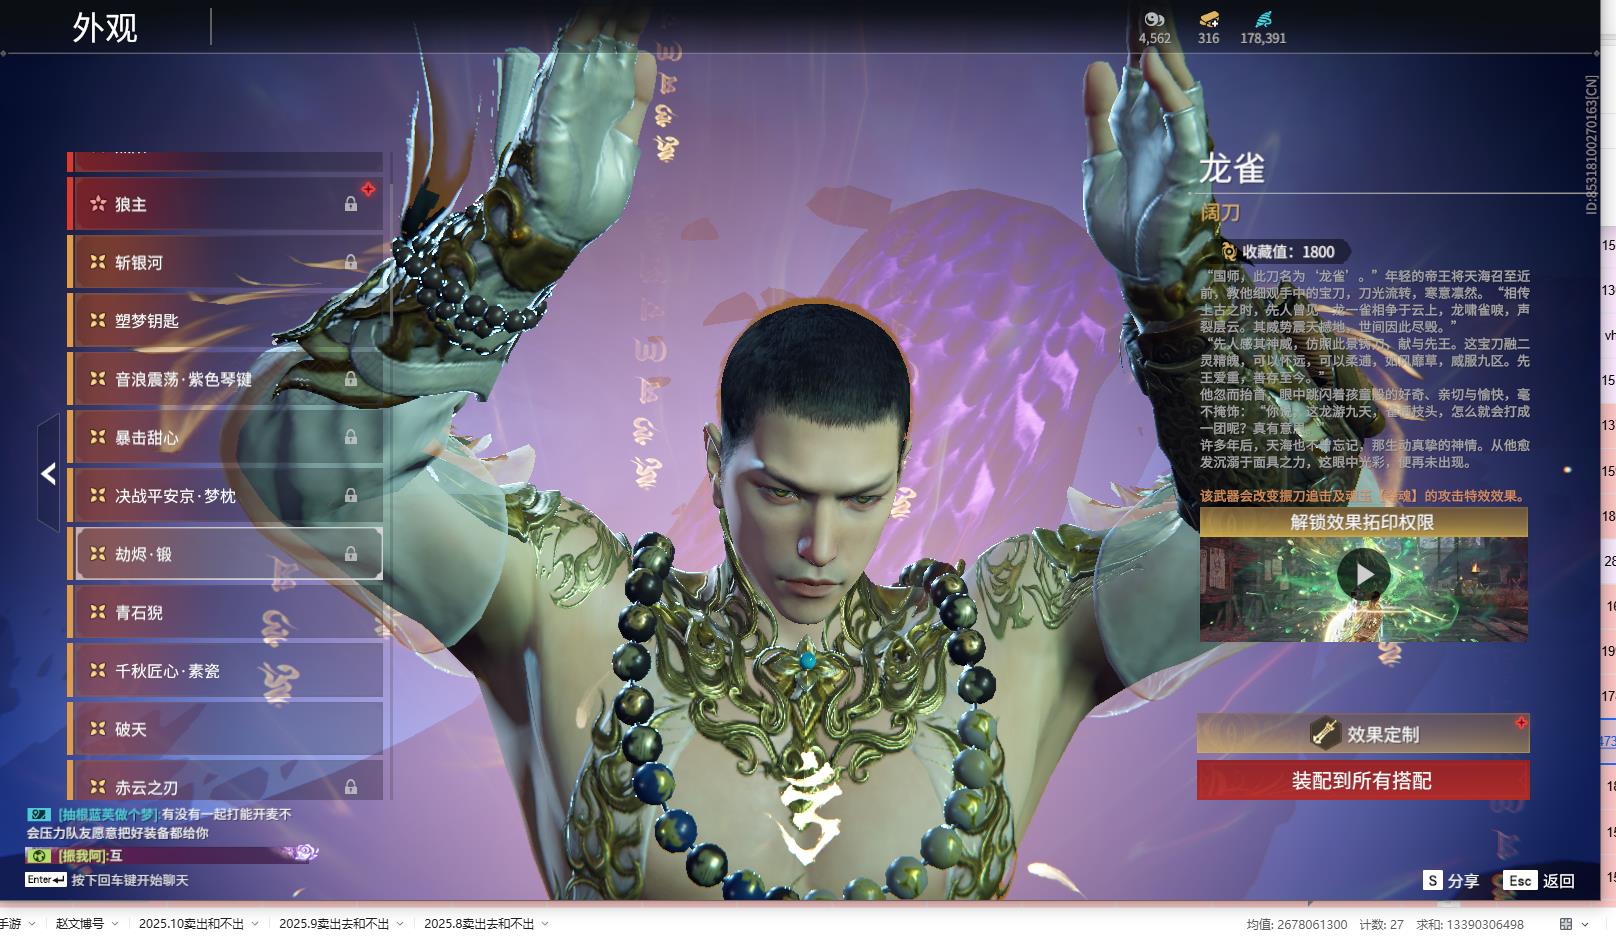The image size is (1616, 939).
Task: Select the 决战平安京·梦枕 skin
Action: 226,495
